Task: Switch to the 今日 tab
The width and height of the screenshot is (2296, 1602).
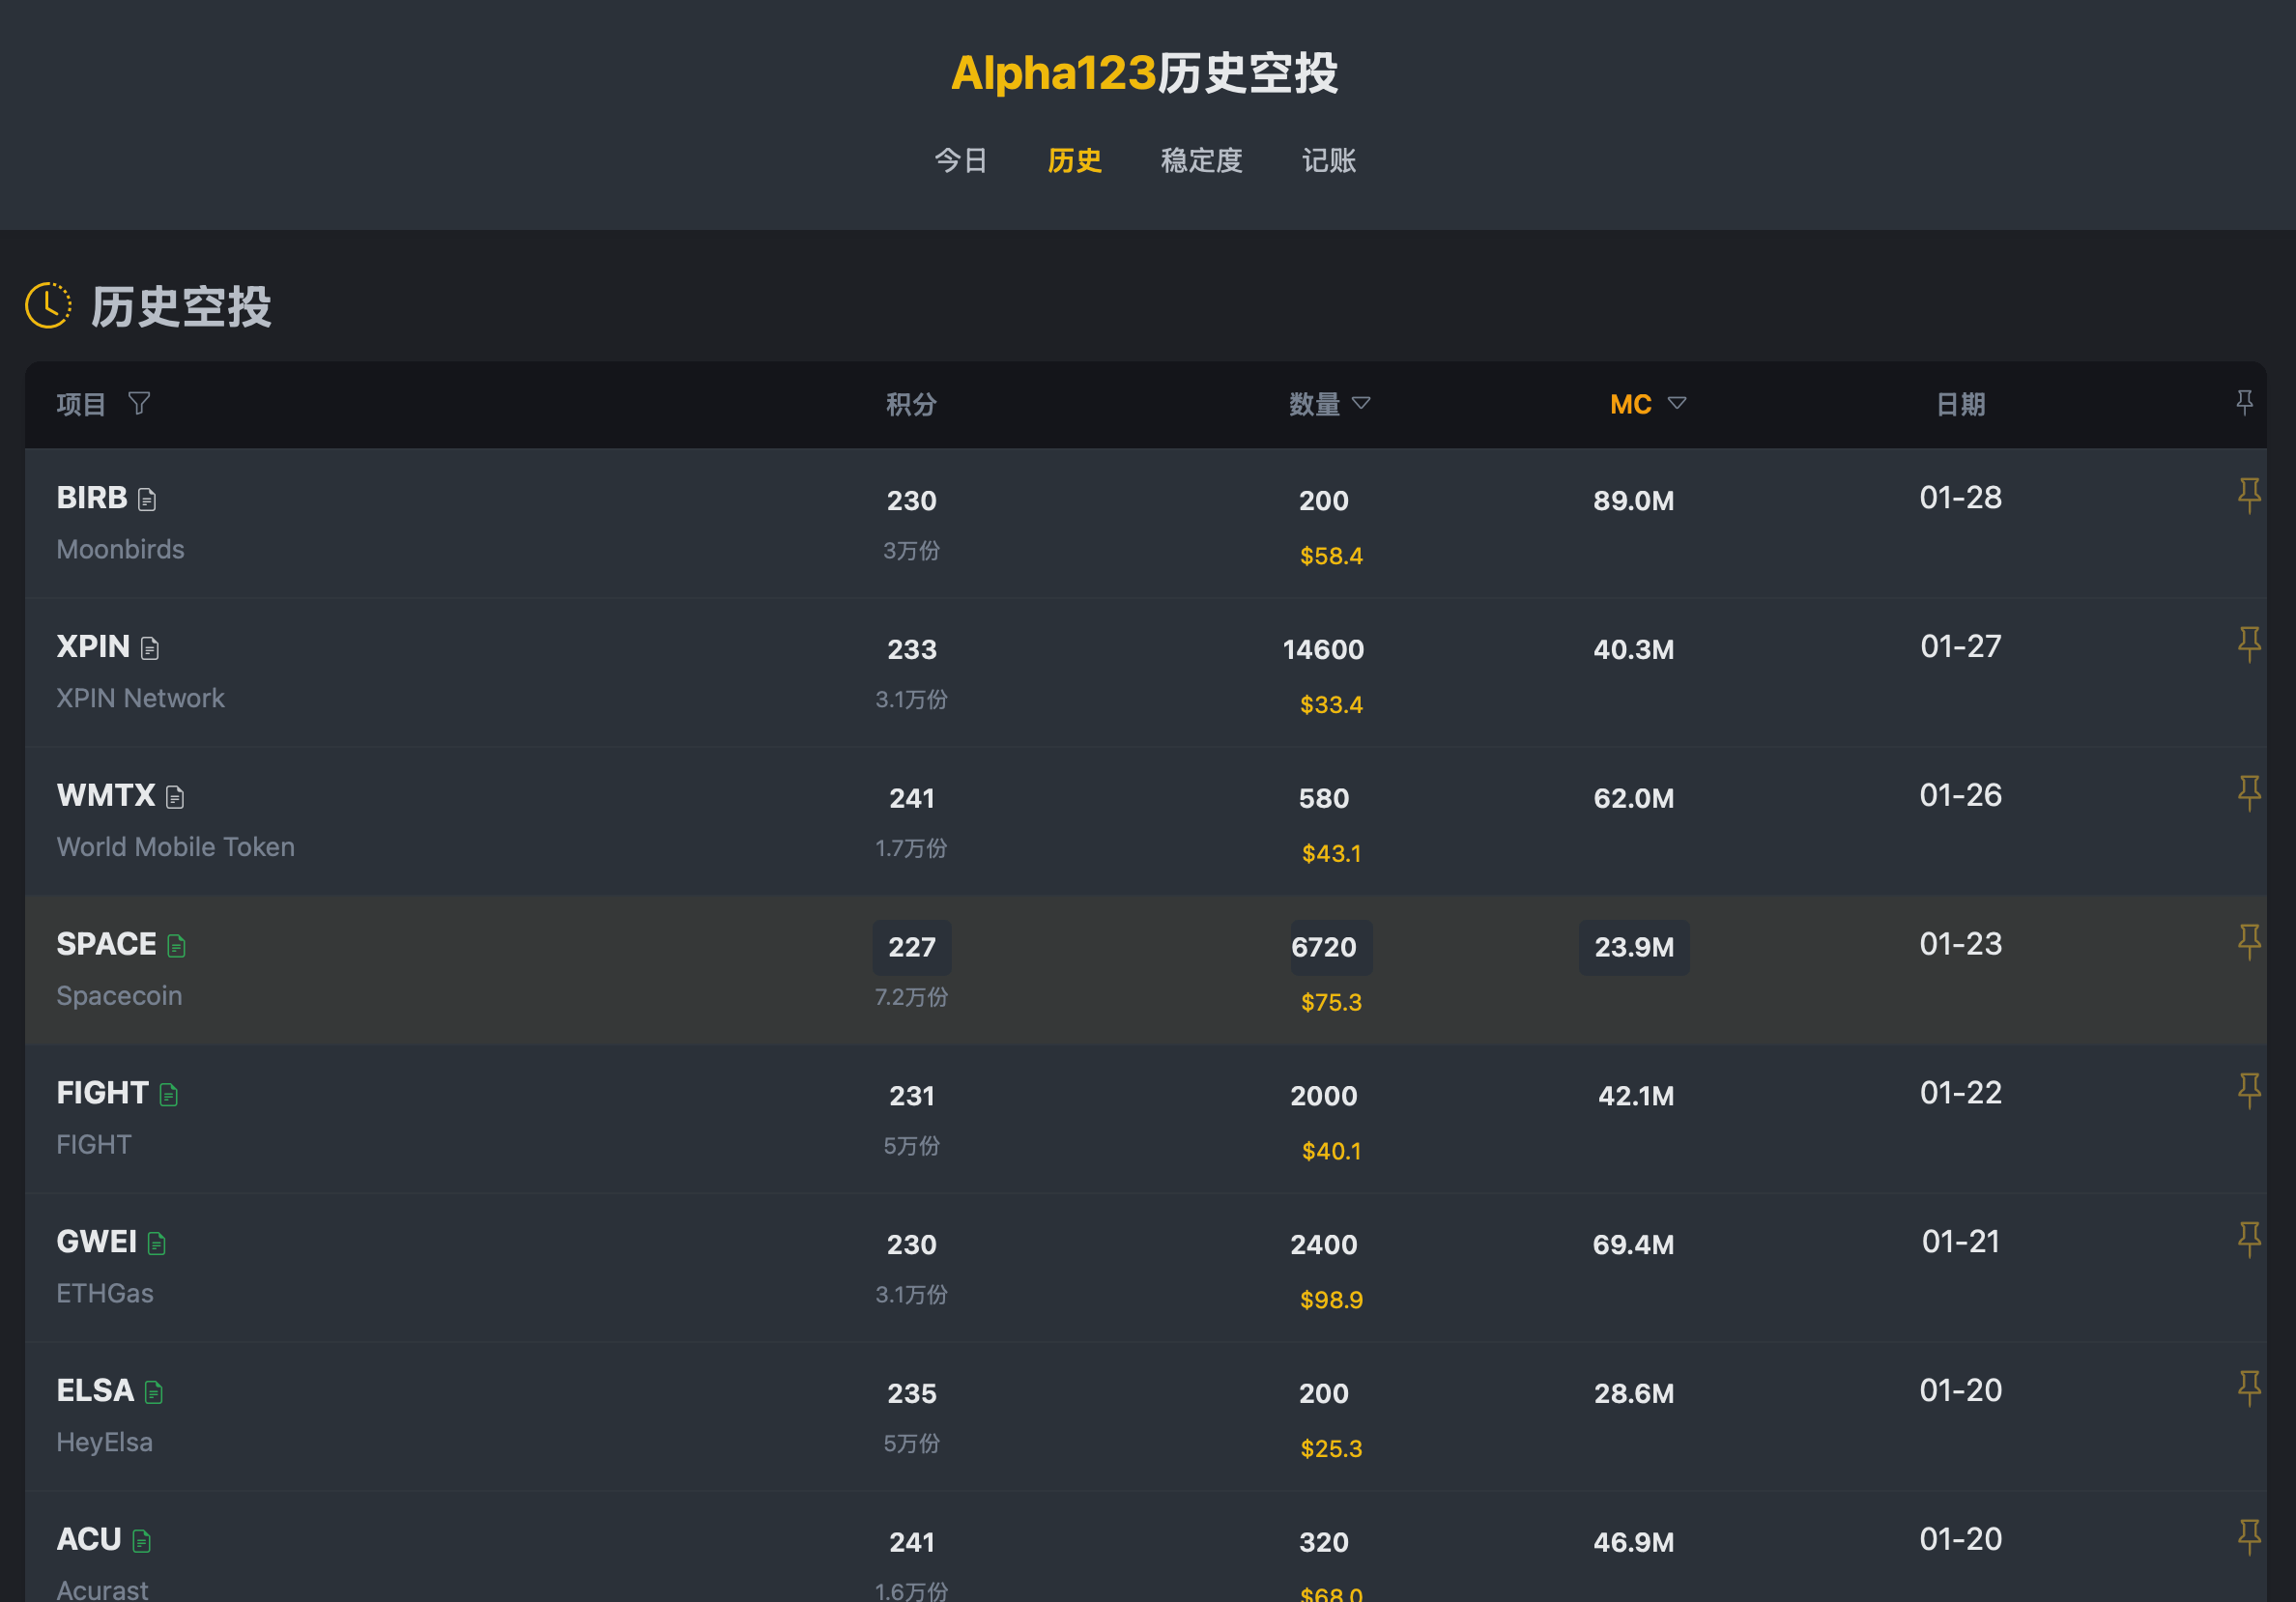Action: [x=961, y=160]
